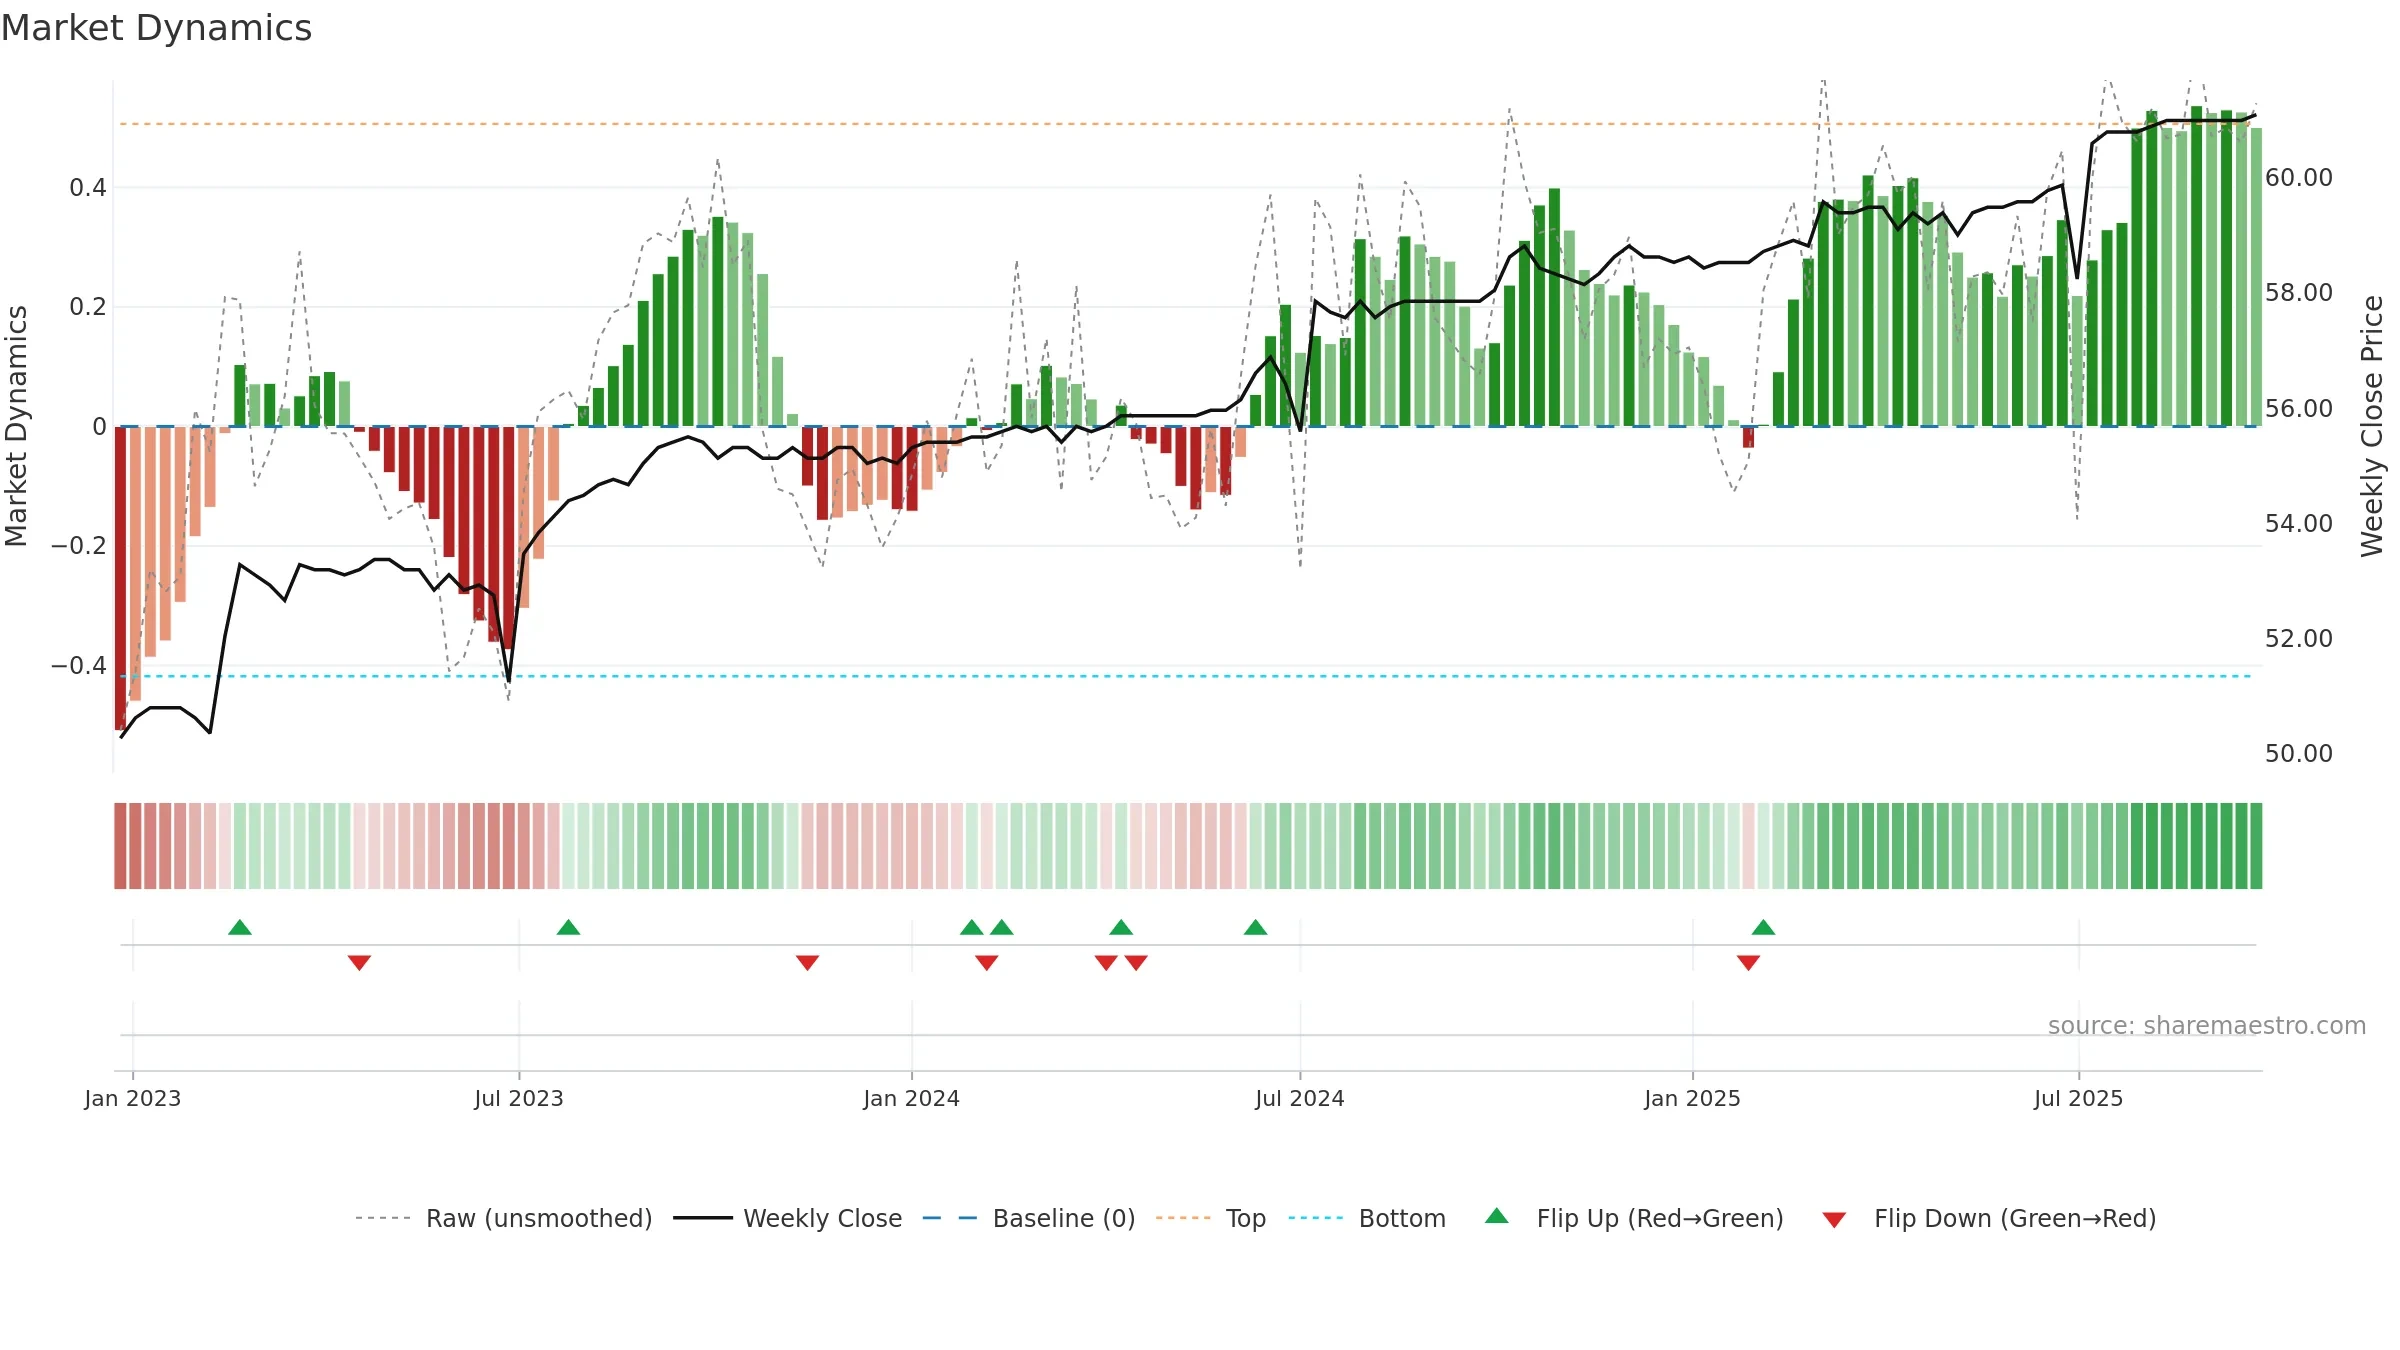
Task: Click the rotated Market Dynamics left axis title
Action: point(16,426)
